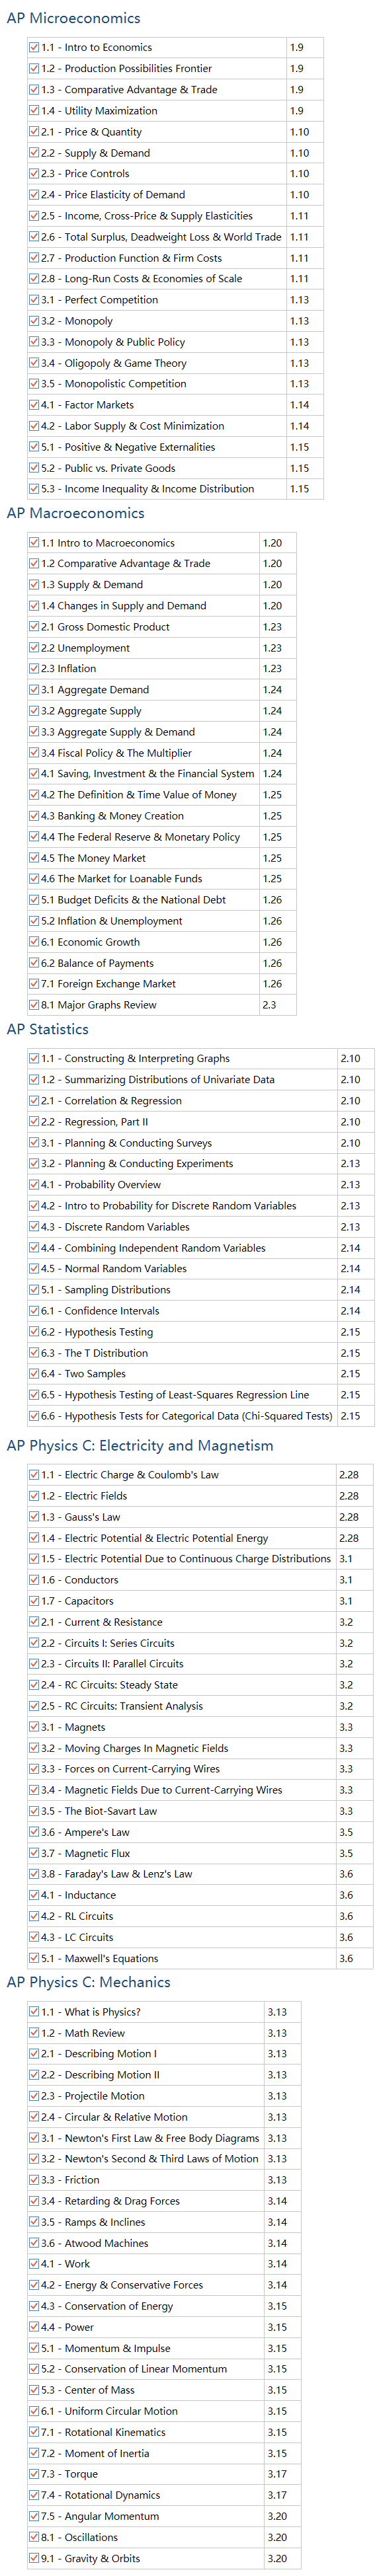Toggle 1.3 - Gauss's Law checkbox

(35, 1517)
